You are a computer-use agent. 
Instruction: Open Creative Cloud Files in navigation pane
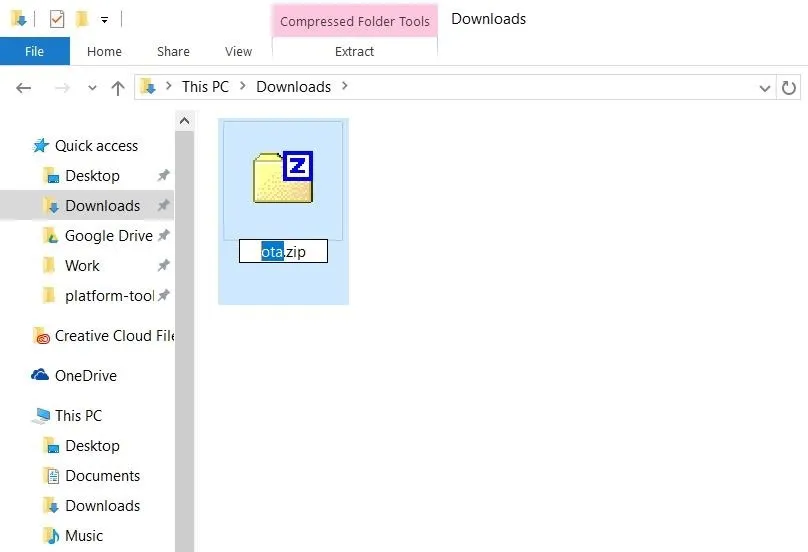(x=114, y=336)
